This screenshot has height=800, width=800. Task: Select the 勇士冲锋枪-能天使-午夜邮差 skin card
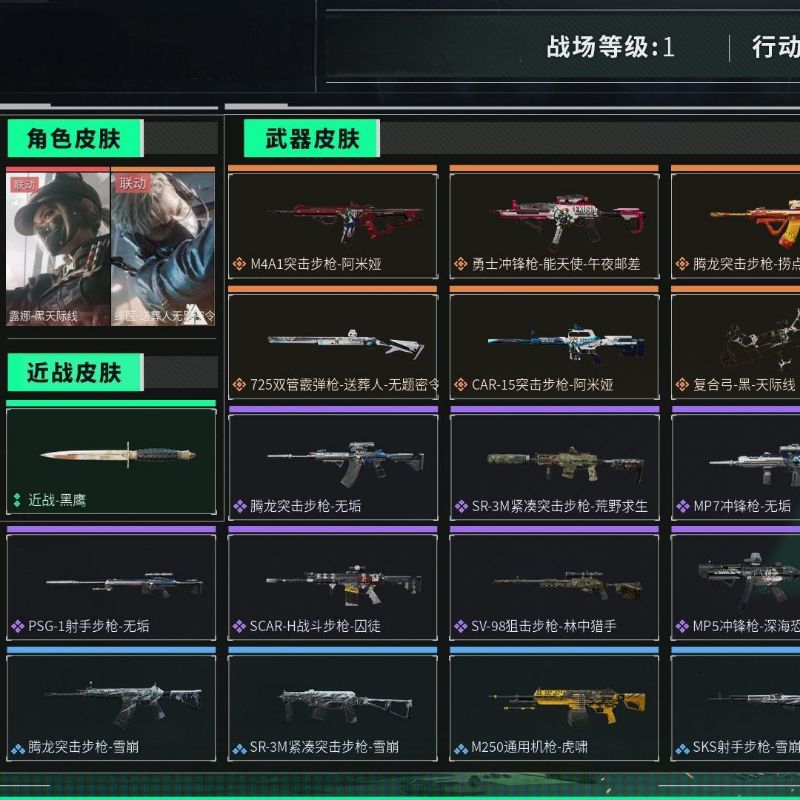pos(554,226)
